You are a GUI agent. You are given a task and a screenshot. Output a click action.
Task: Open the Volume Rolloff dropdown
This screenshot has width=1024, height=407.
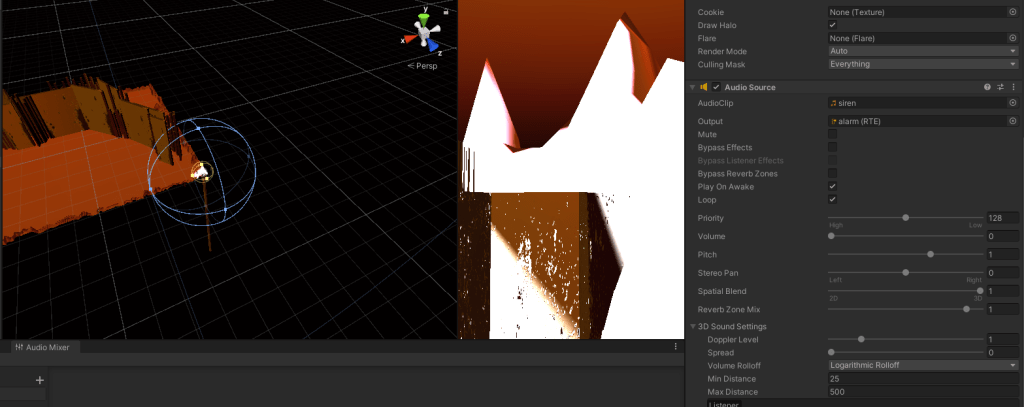click(x=922, y=365)
